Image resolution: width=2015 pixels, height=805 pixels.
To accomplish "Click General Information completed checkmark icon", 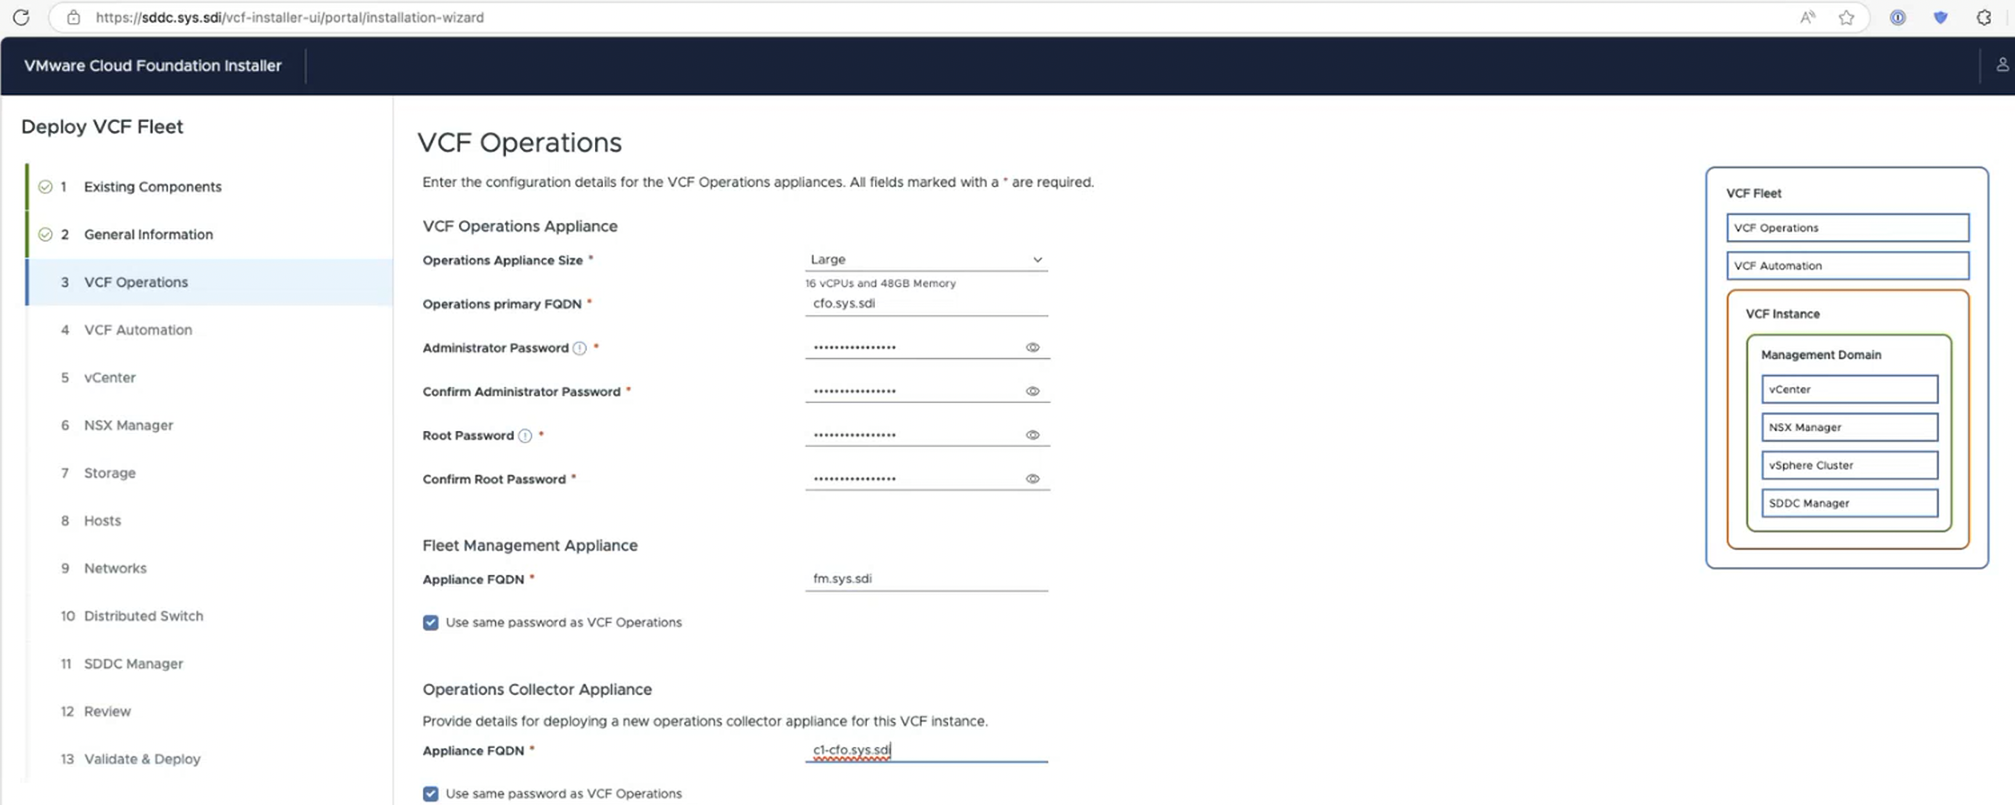I will 45,235.
